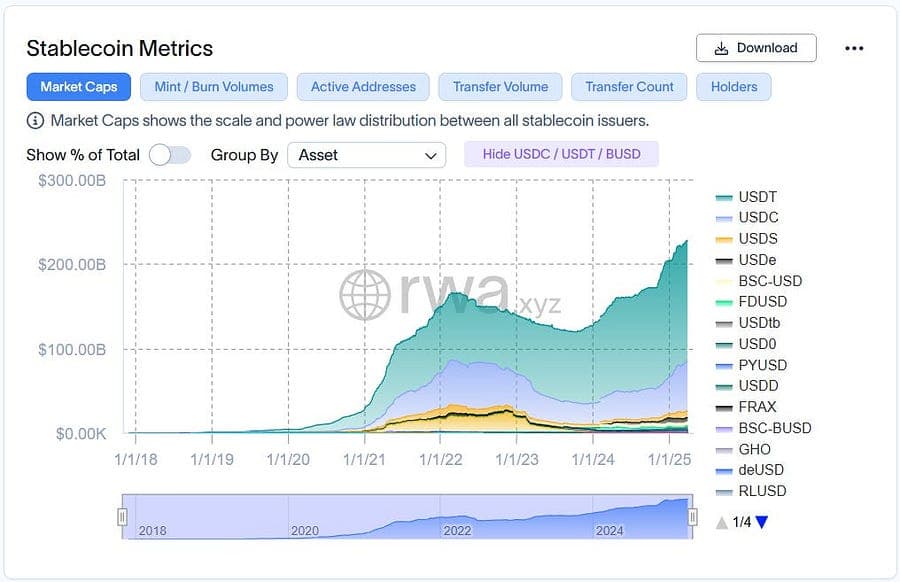Toggle USD0 series in the legend

click(x=746, y=344)
